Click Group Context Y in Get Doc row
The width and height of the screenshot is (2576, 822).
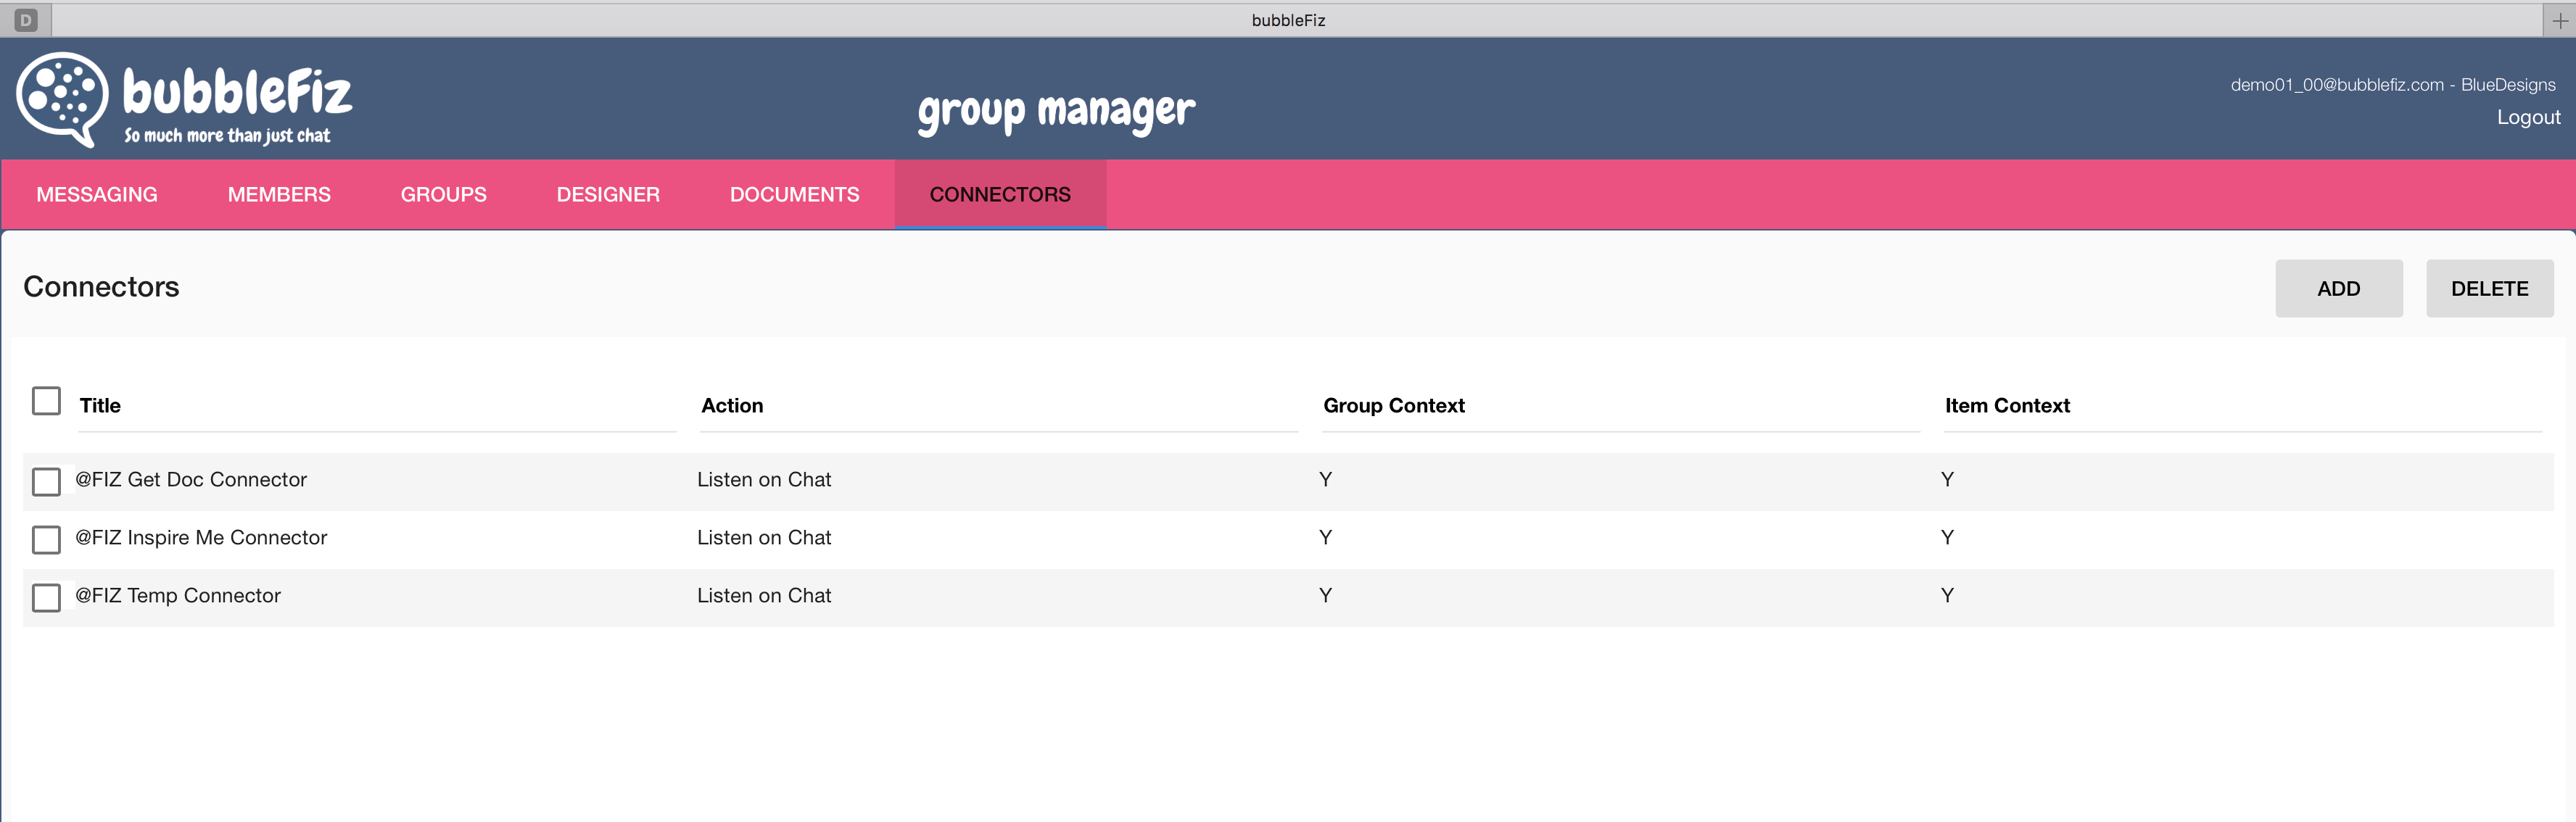1325,479
